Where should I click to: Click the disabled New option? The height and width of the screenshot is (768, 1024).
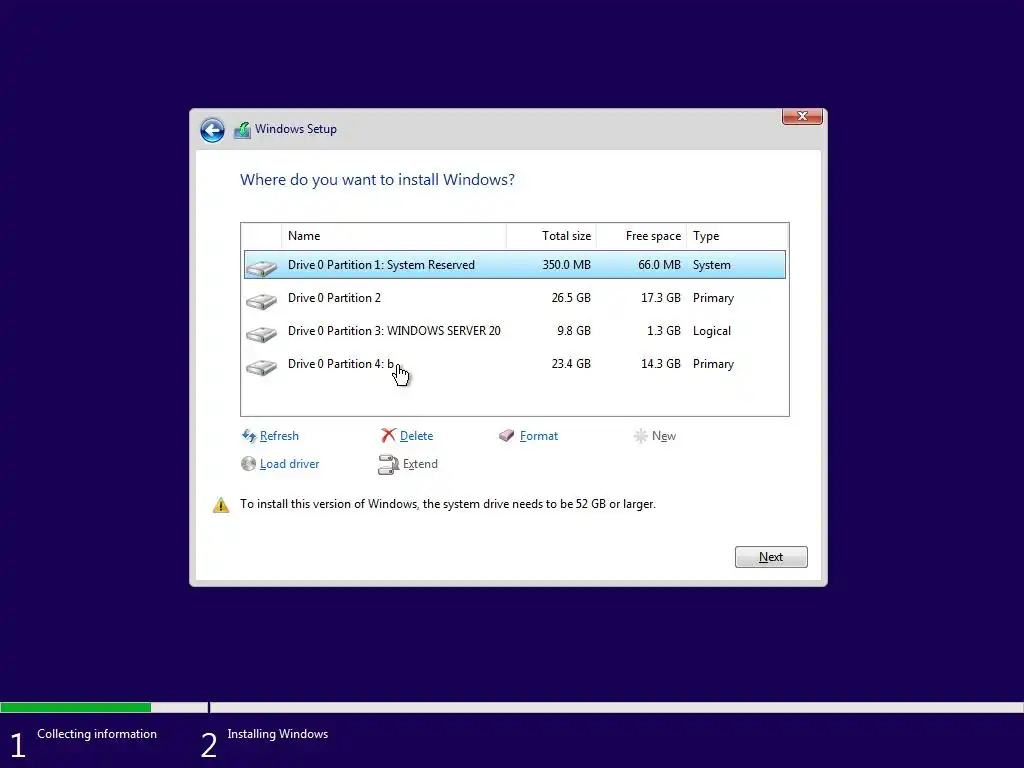point(664,436)
